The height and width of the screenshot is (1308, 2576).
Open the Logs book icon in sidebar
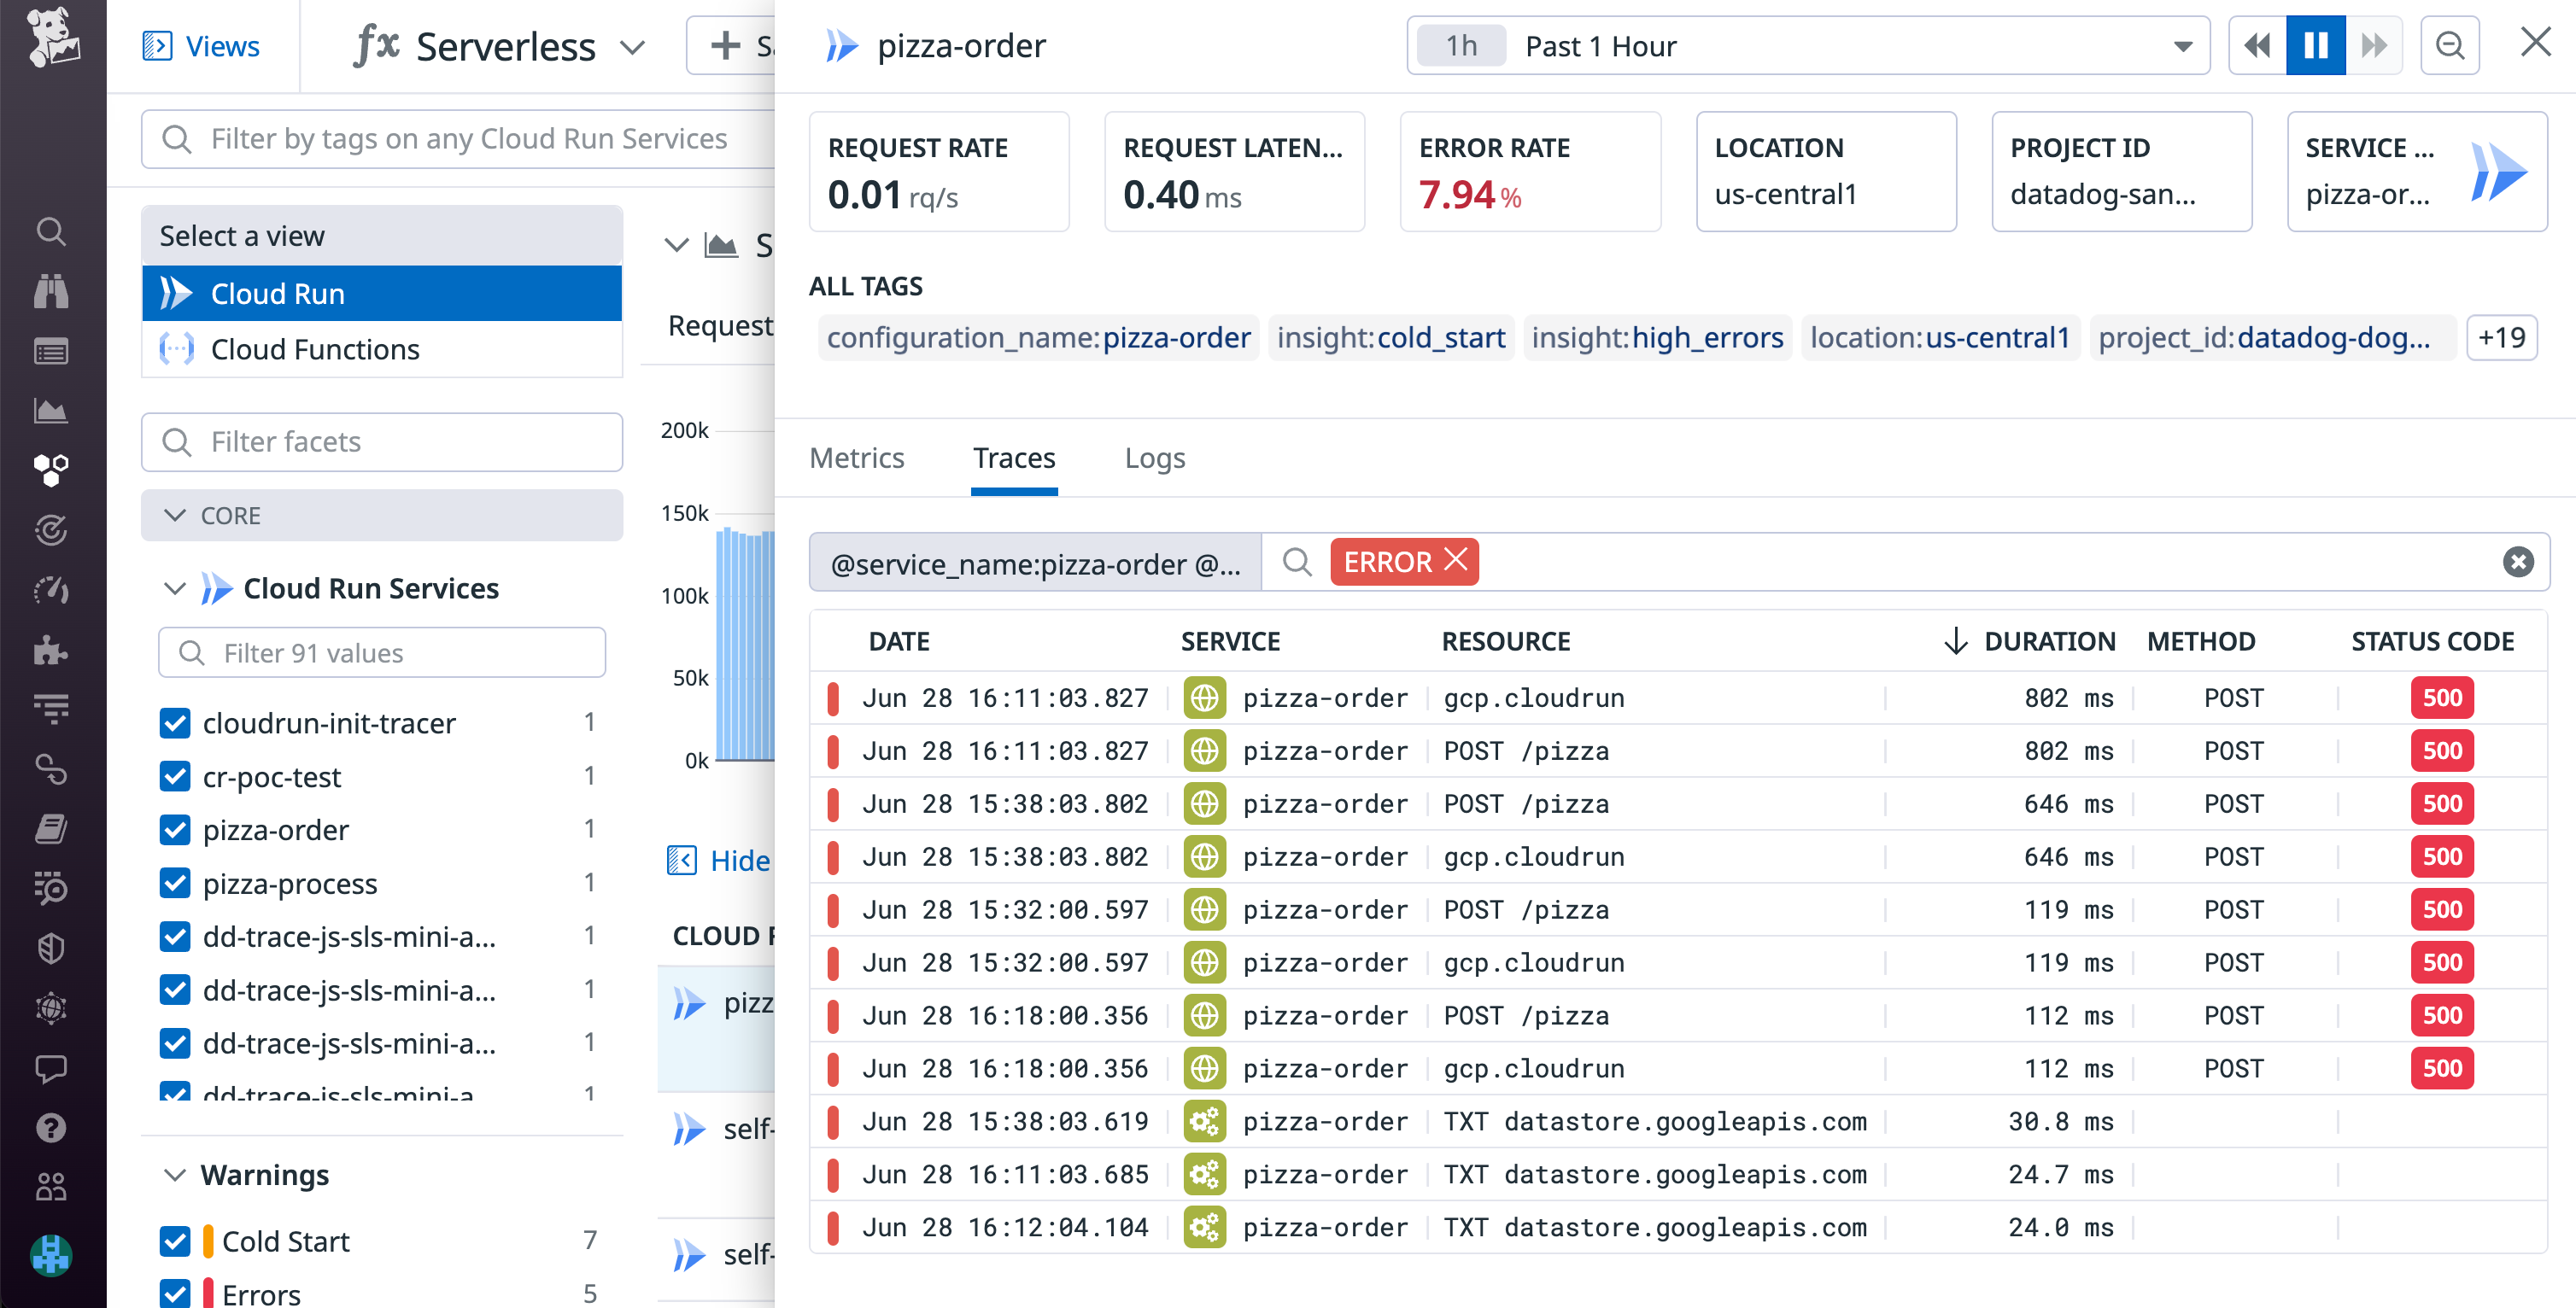point(50,829)
